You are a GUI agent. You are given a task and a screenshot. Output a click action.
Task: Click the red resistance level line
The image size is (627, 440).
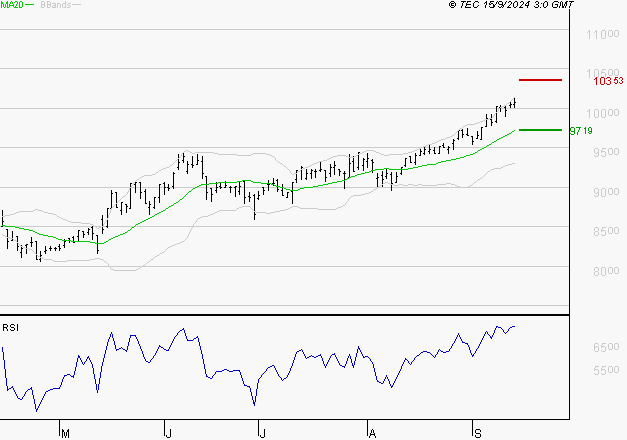[540, 80]
